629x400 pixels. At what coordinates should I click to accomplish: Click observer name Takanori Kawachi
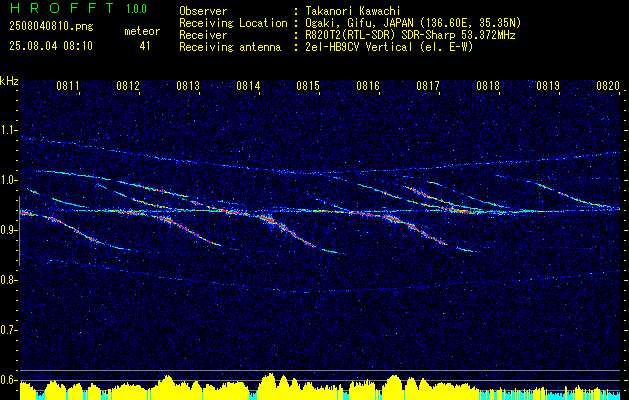click(353, 11)
